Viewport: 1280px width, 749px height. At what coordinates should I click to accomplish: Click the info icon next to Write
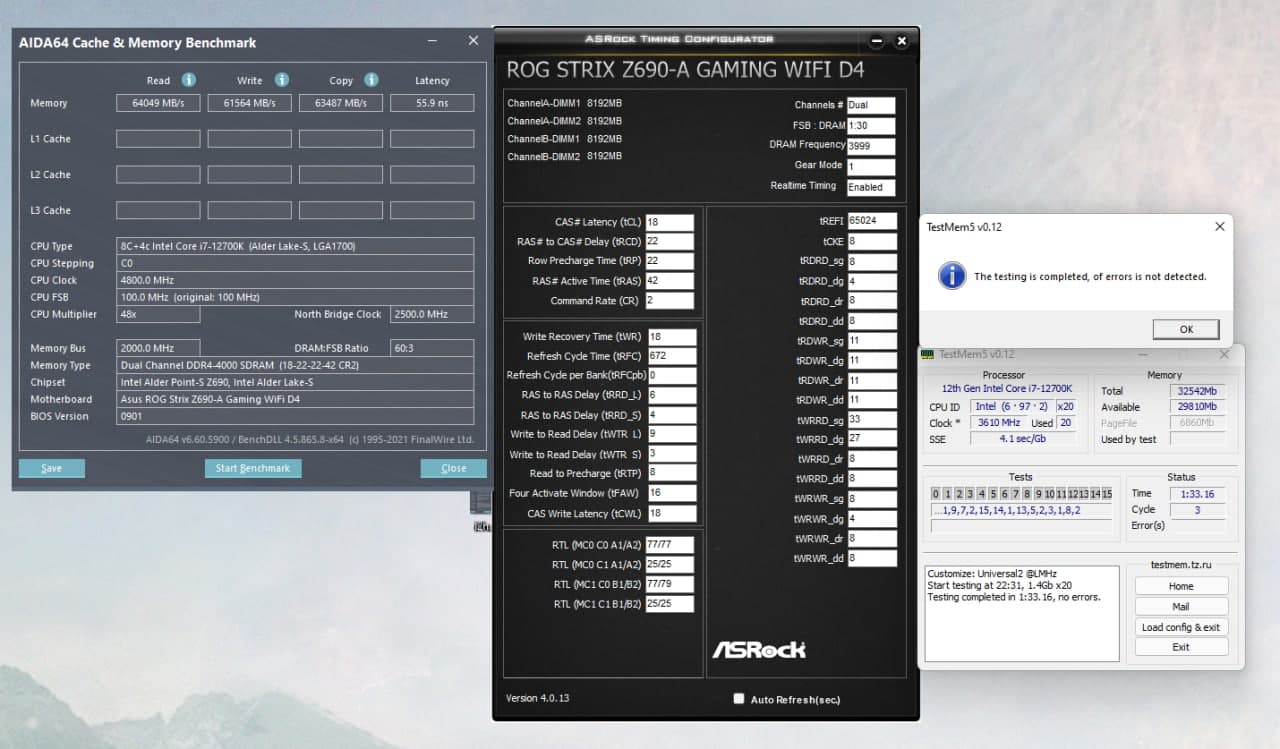coord(282,80)
